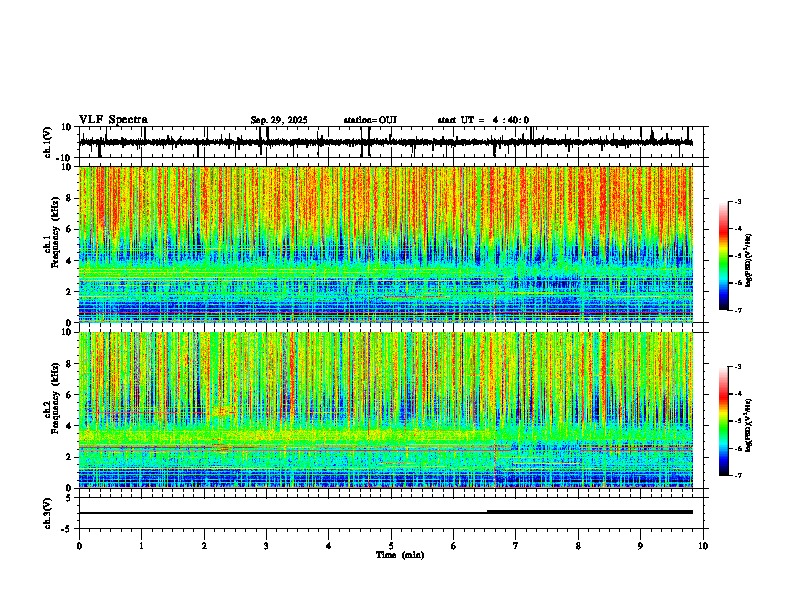Screen dimensions: 792x612
Task: Click the thick black ch.3 voltage line segment
Action: (x=589, y=512)
